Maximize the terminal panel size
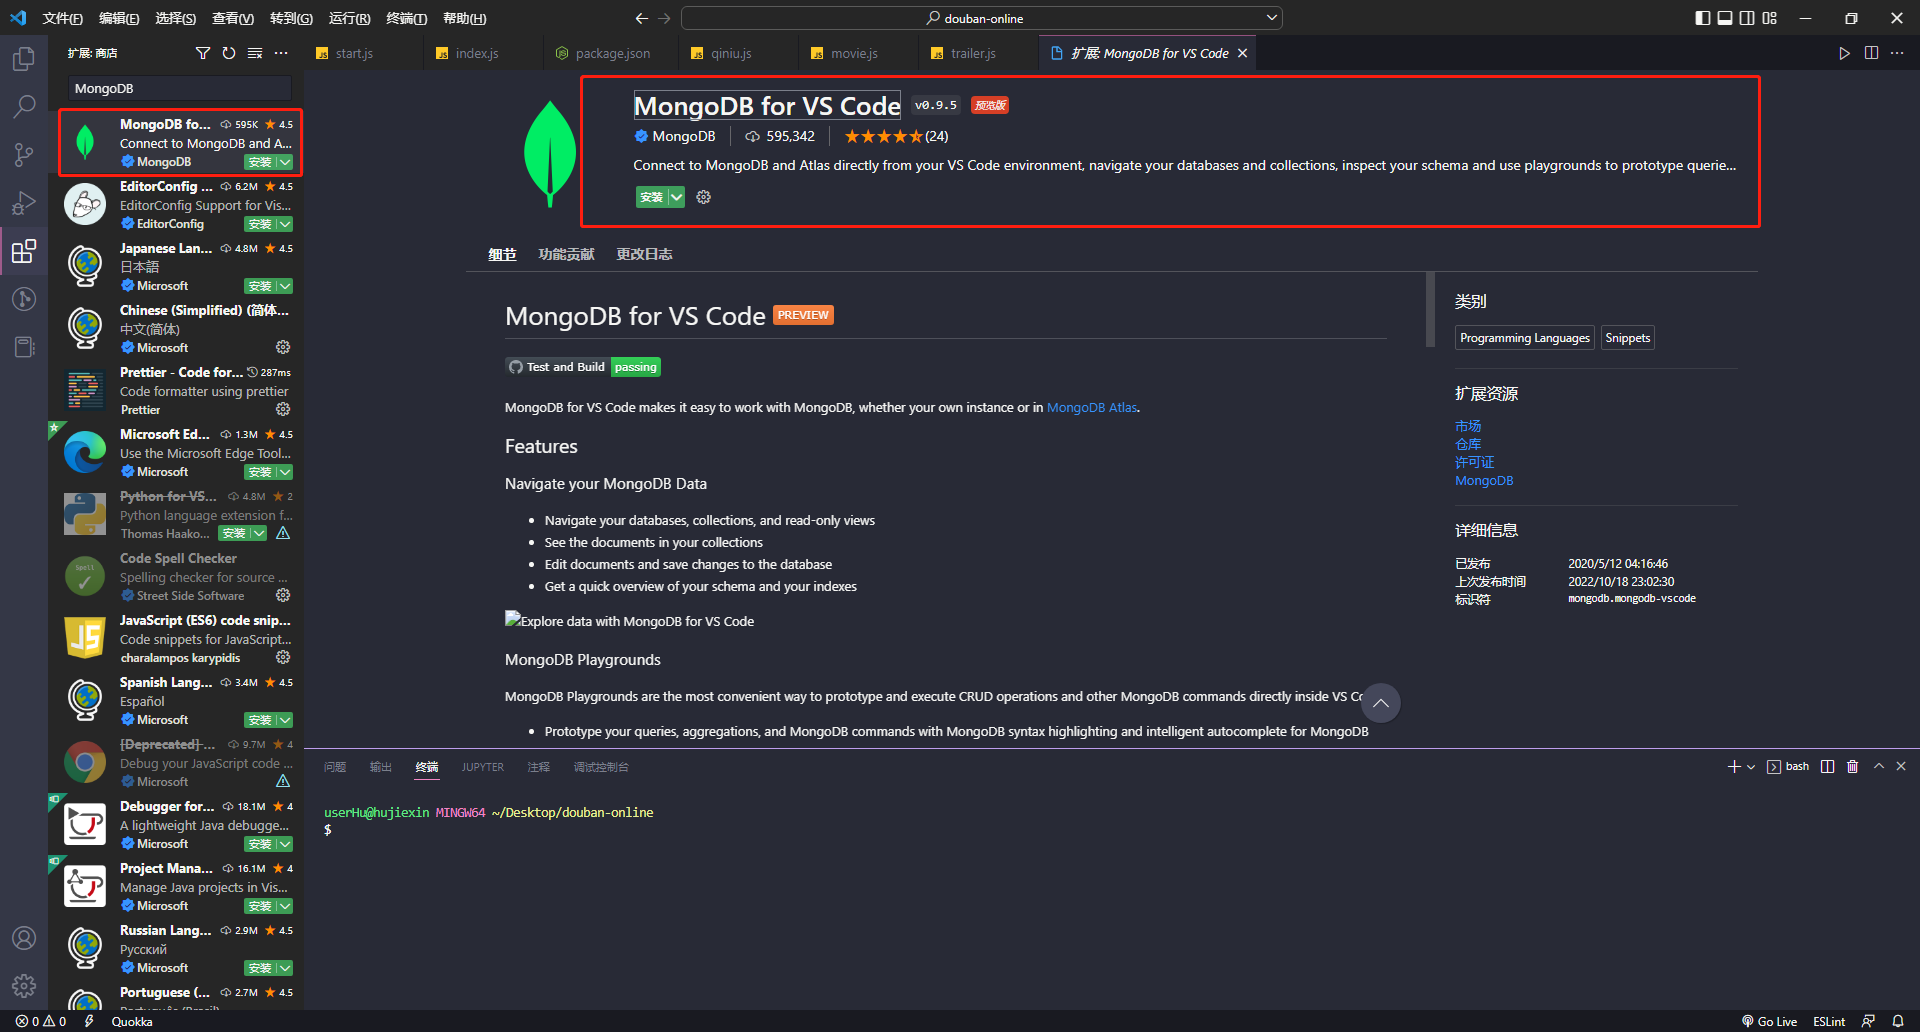Image resolution: width=1920 pixels, height=1032 pixels. (1879, 767)
